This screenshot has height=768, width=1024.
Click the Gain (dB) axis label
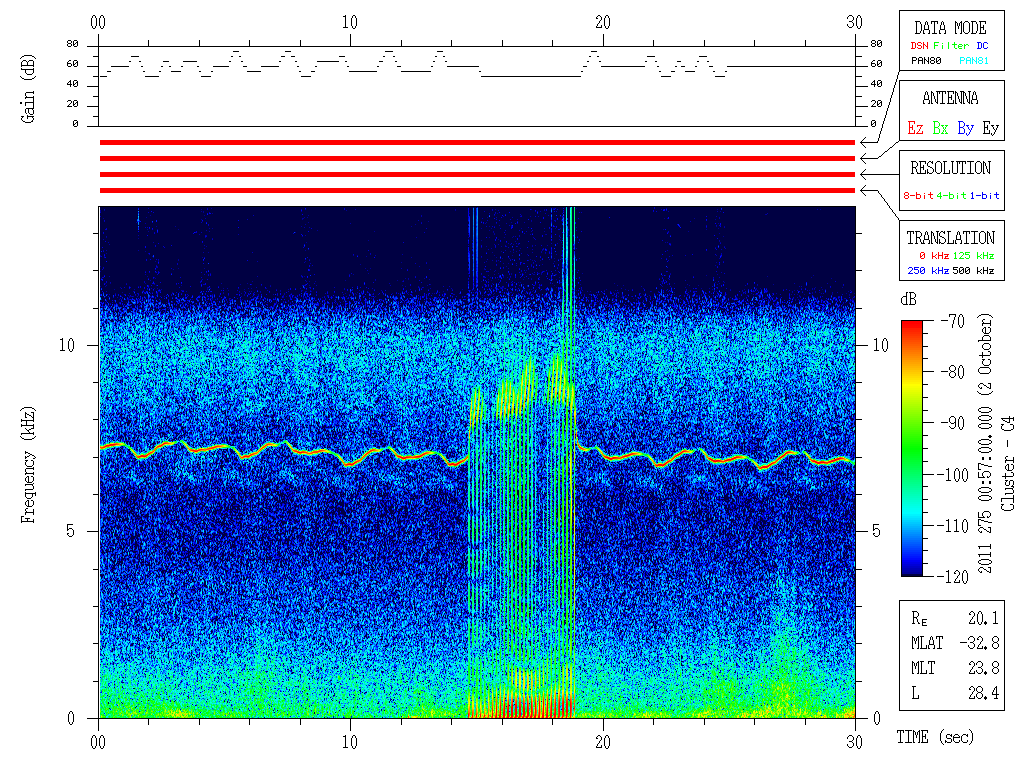28,89
